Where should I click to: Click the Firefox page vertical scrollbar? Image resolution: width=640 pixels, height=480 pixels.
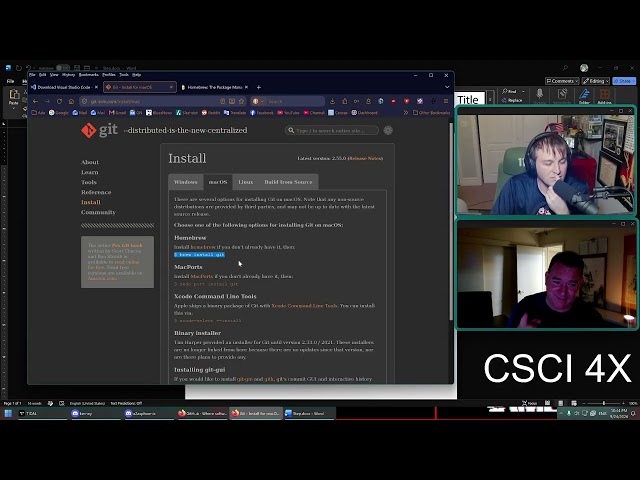[451, 220]
